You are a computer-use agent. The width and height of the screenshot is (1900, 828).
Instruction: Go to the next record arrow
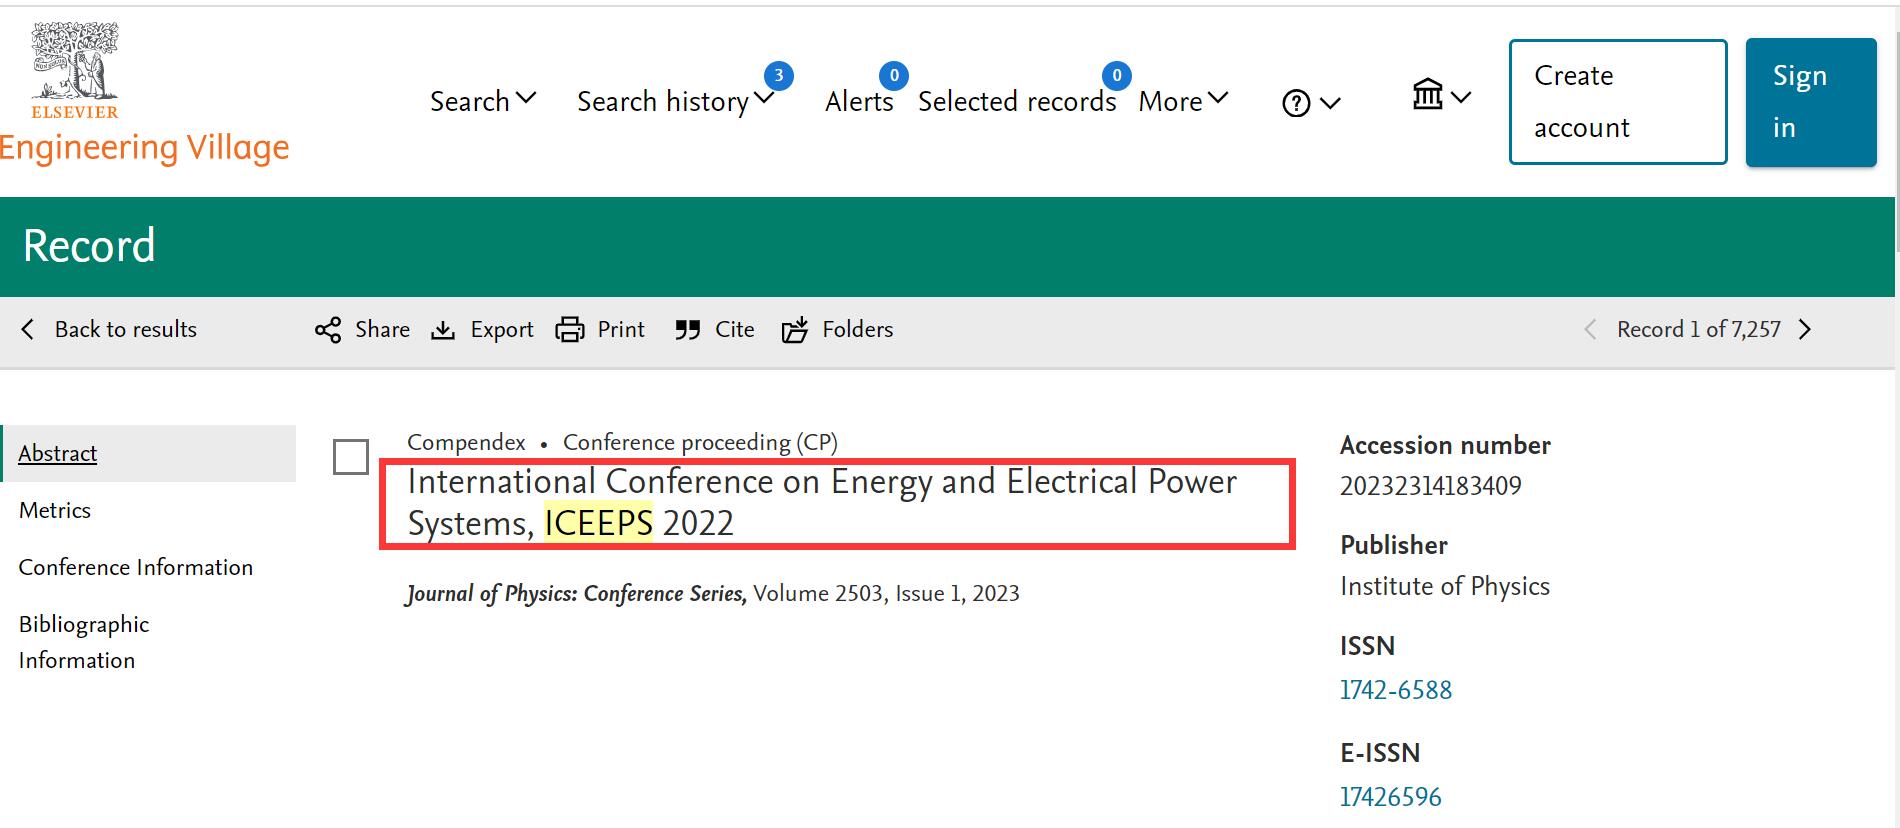[x=1805, y=329]
